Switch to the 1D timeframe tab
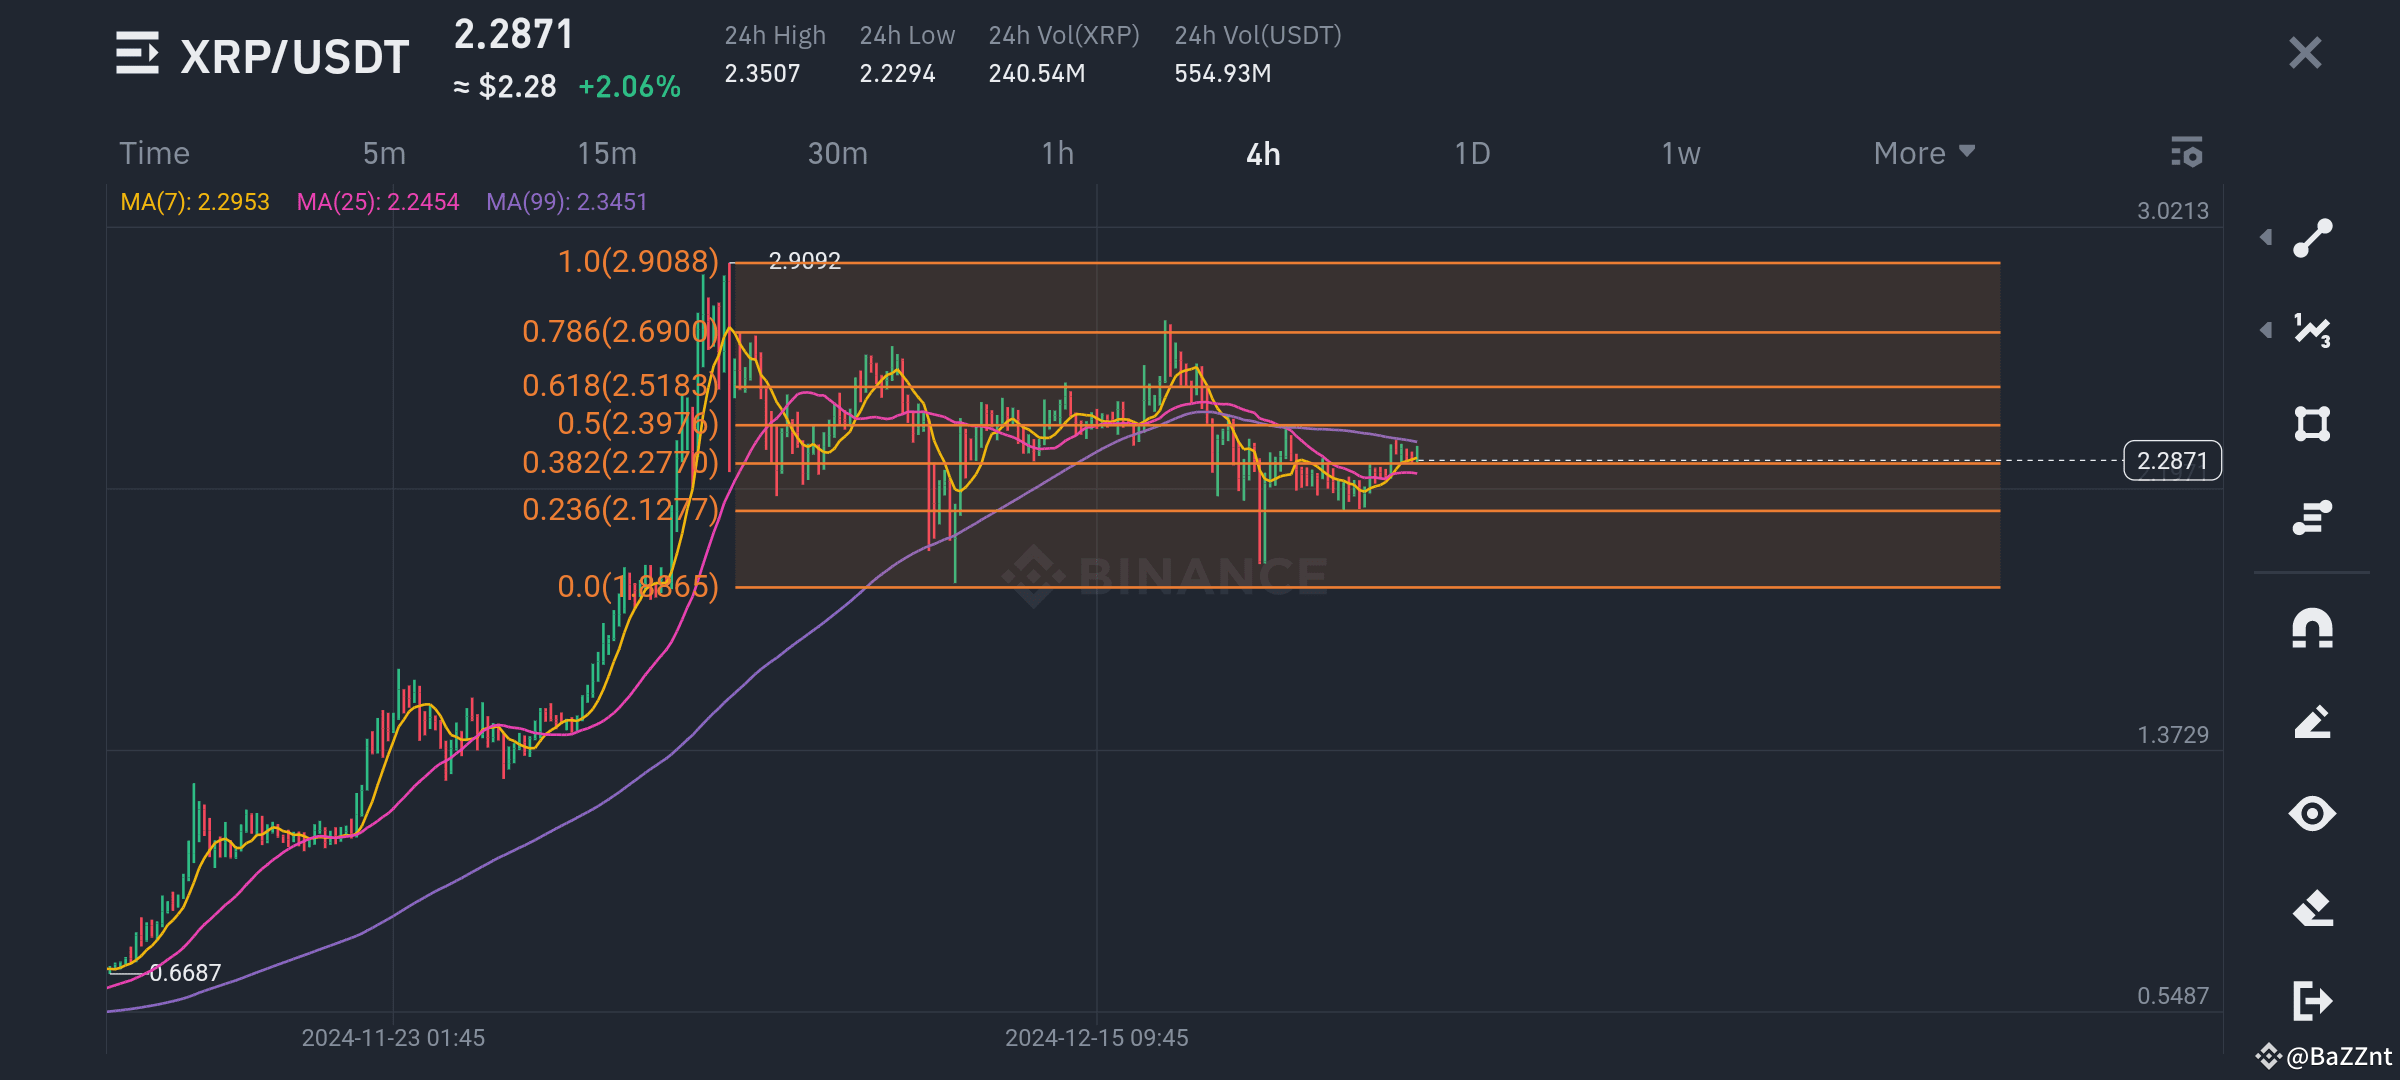Image resolution: width=2400 pixels, height=1080 pixels. coord(1470,153)
